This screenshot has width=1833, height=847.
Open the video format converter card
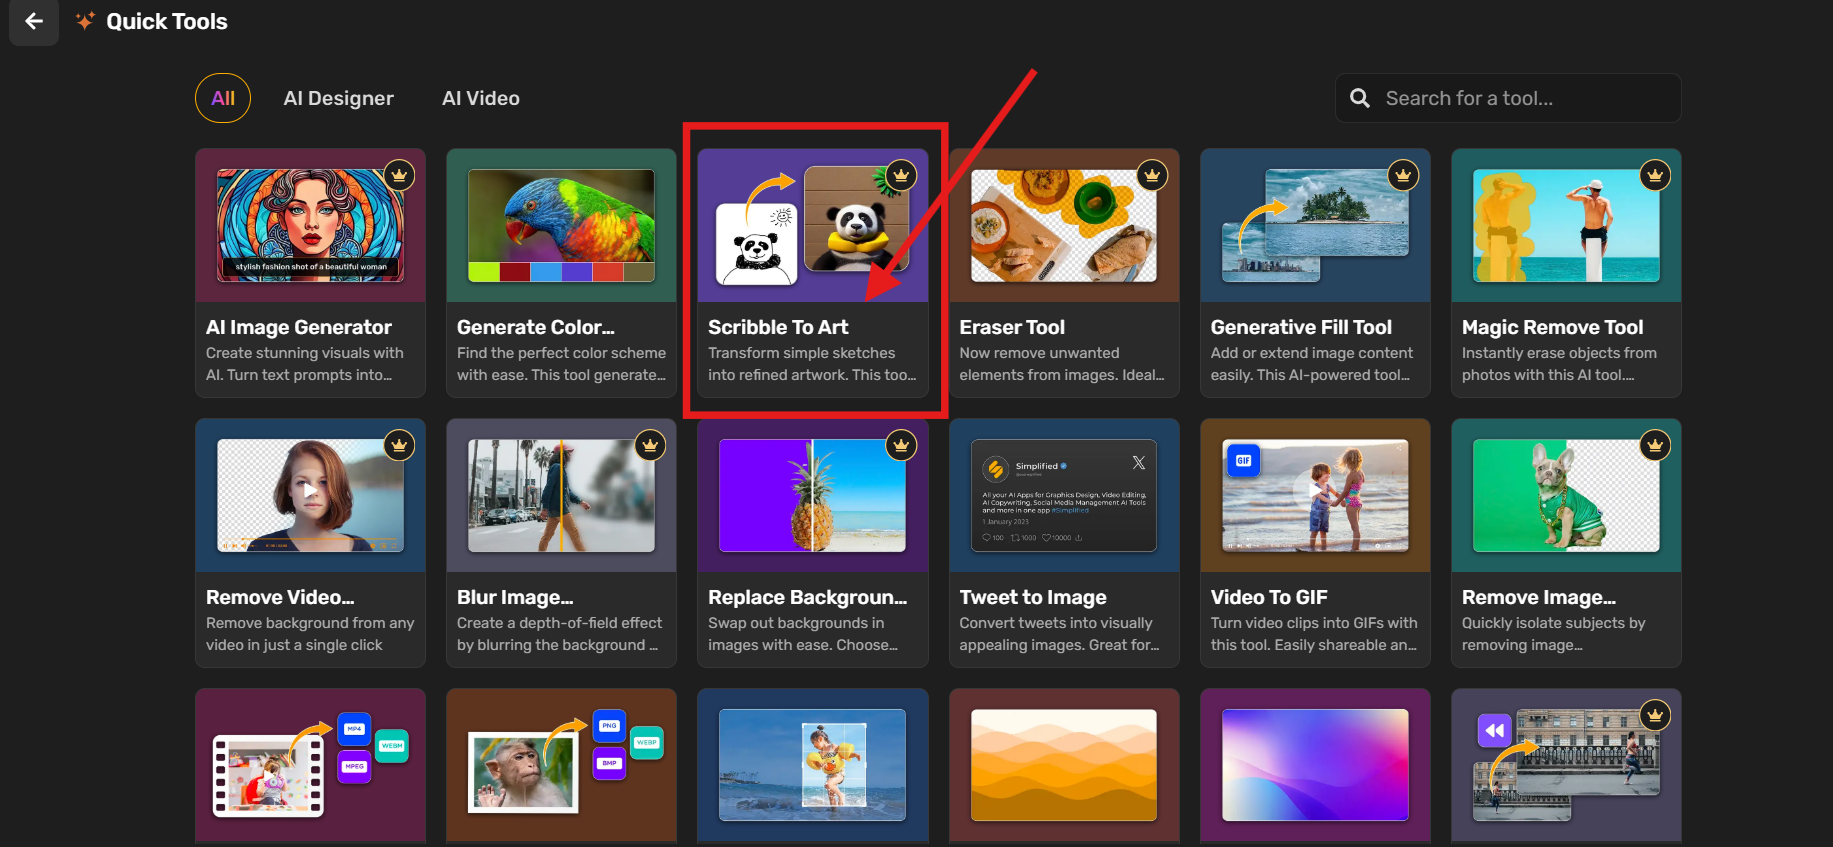(311, 765)
